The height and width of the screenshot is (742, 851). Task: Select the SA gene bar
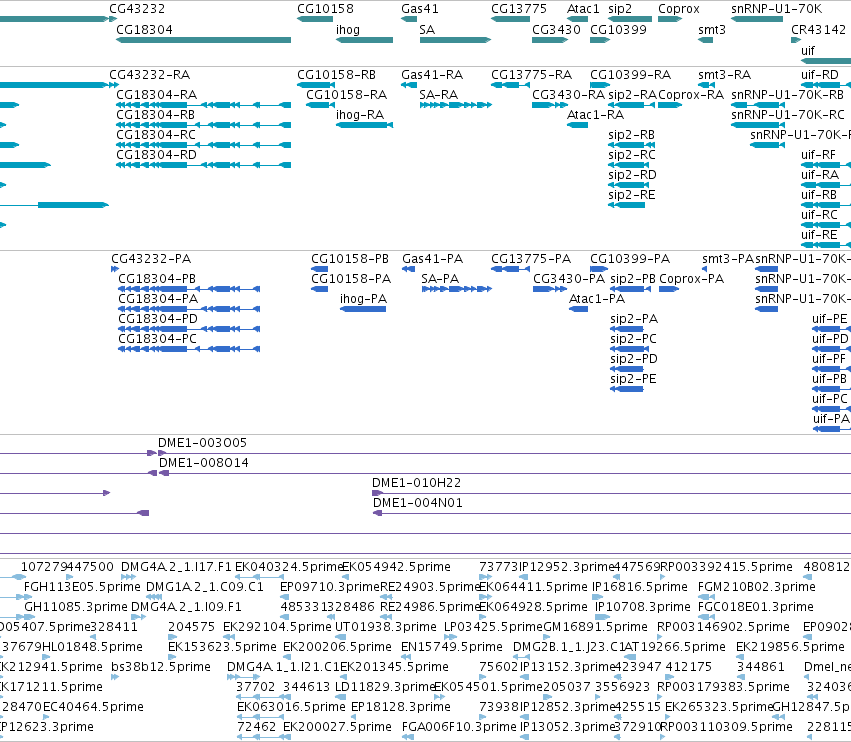tap(455, 40)
